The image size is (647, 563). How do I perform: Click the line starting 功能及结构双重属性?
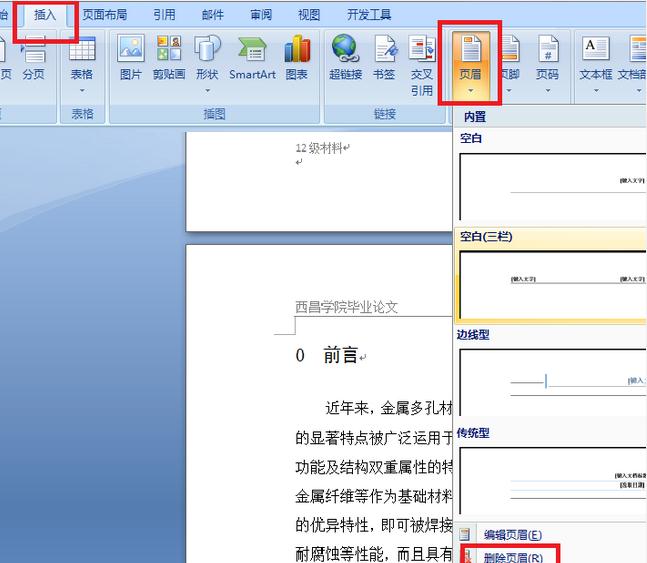373,467
